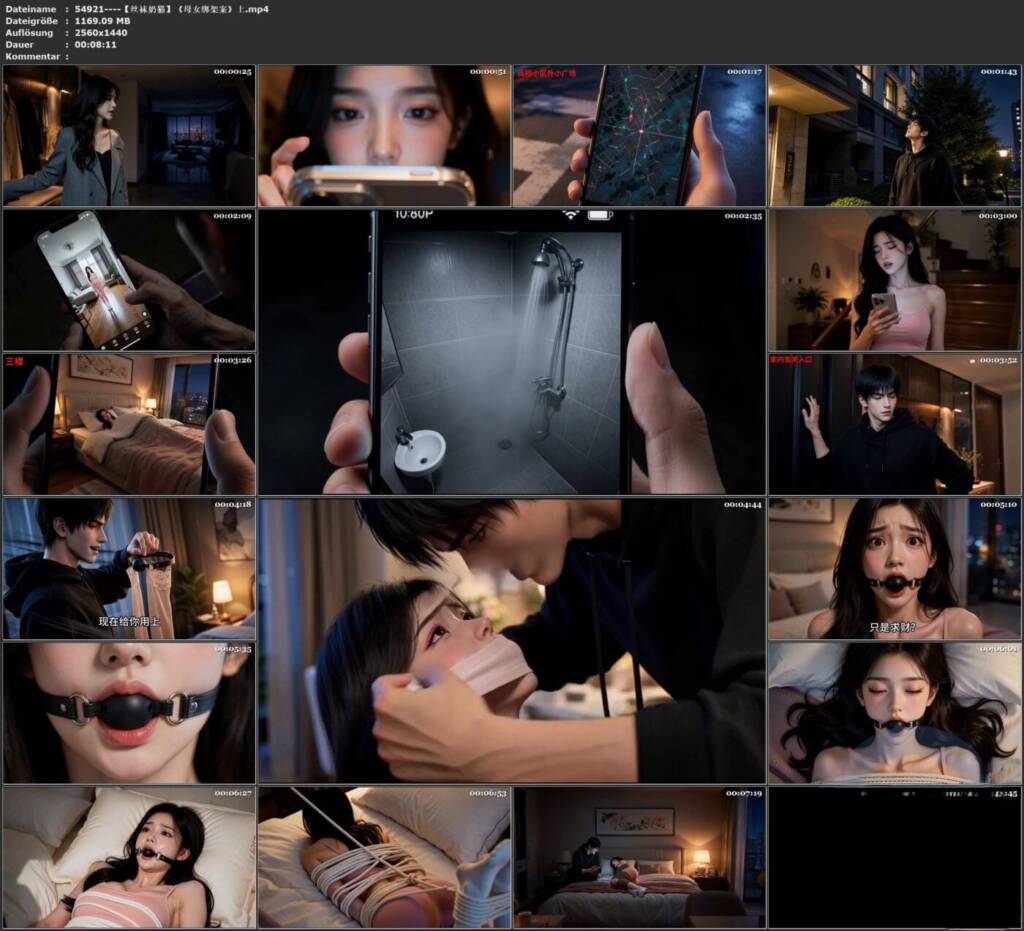
Task: Pick the frame stamped 00:03:00
Action: click(x=895, y=280)
